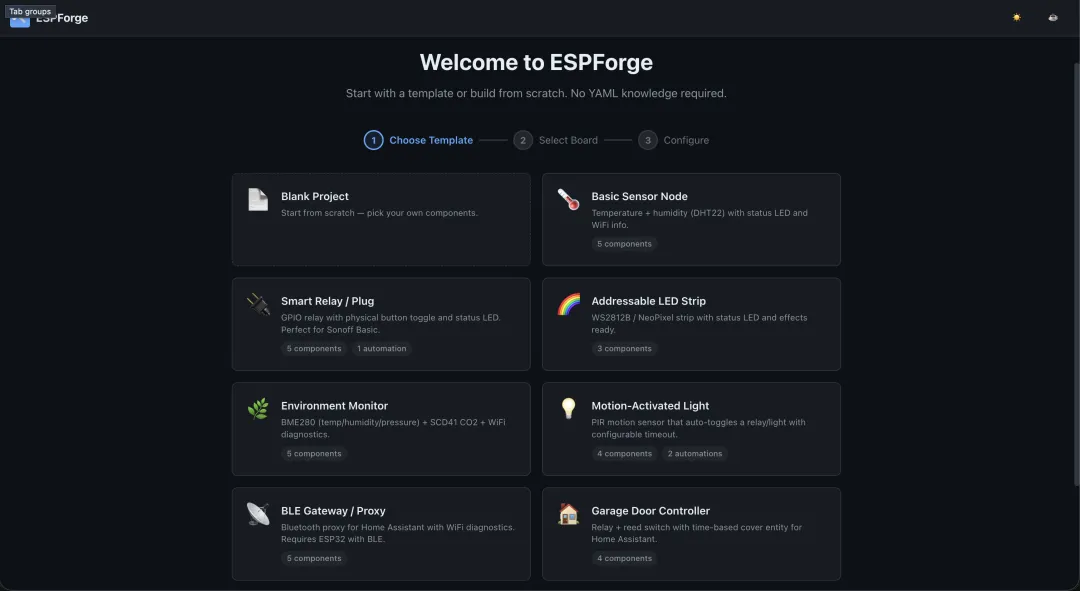This screenshot has height=591, width=1080.
Task: Click the '1 automation' badge on Smart Relay
Action: pos(382,349)
